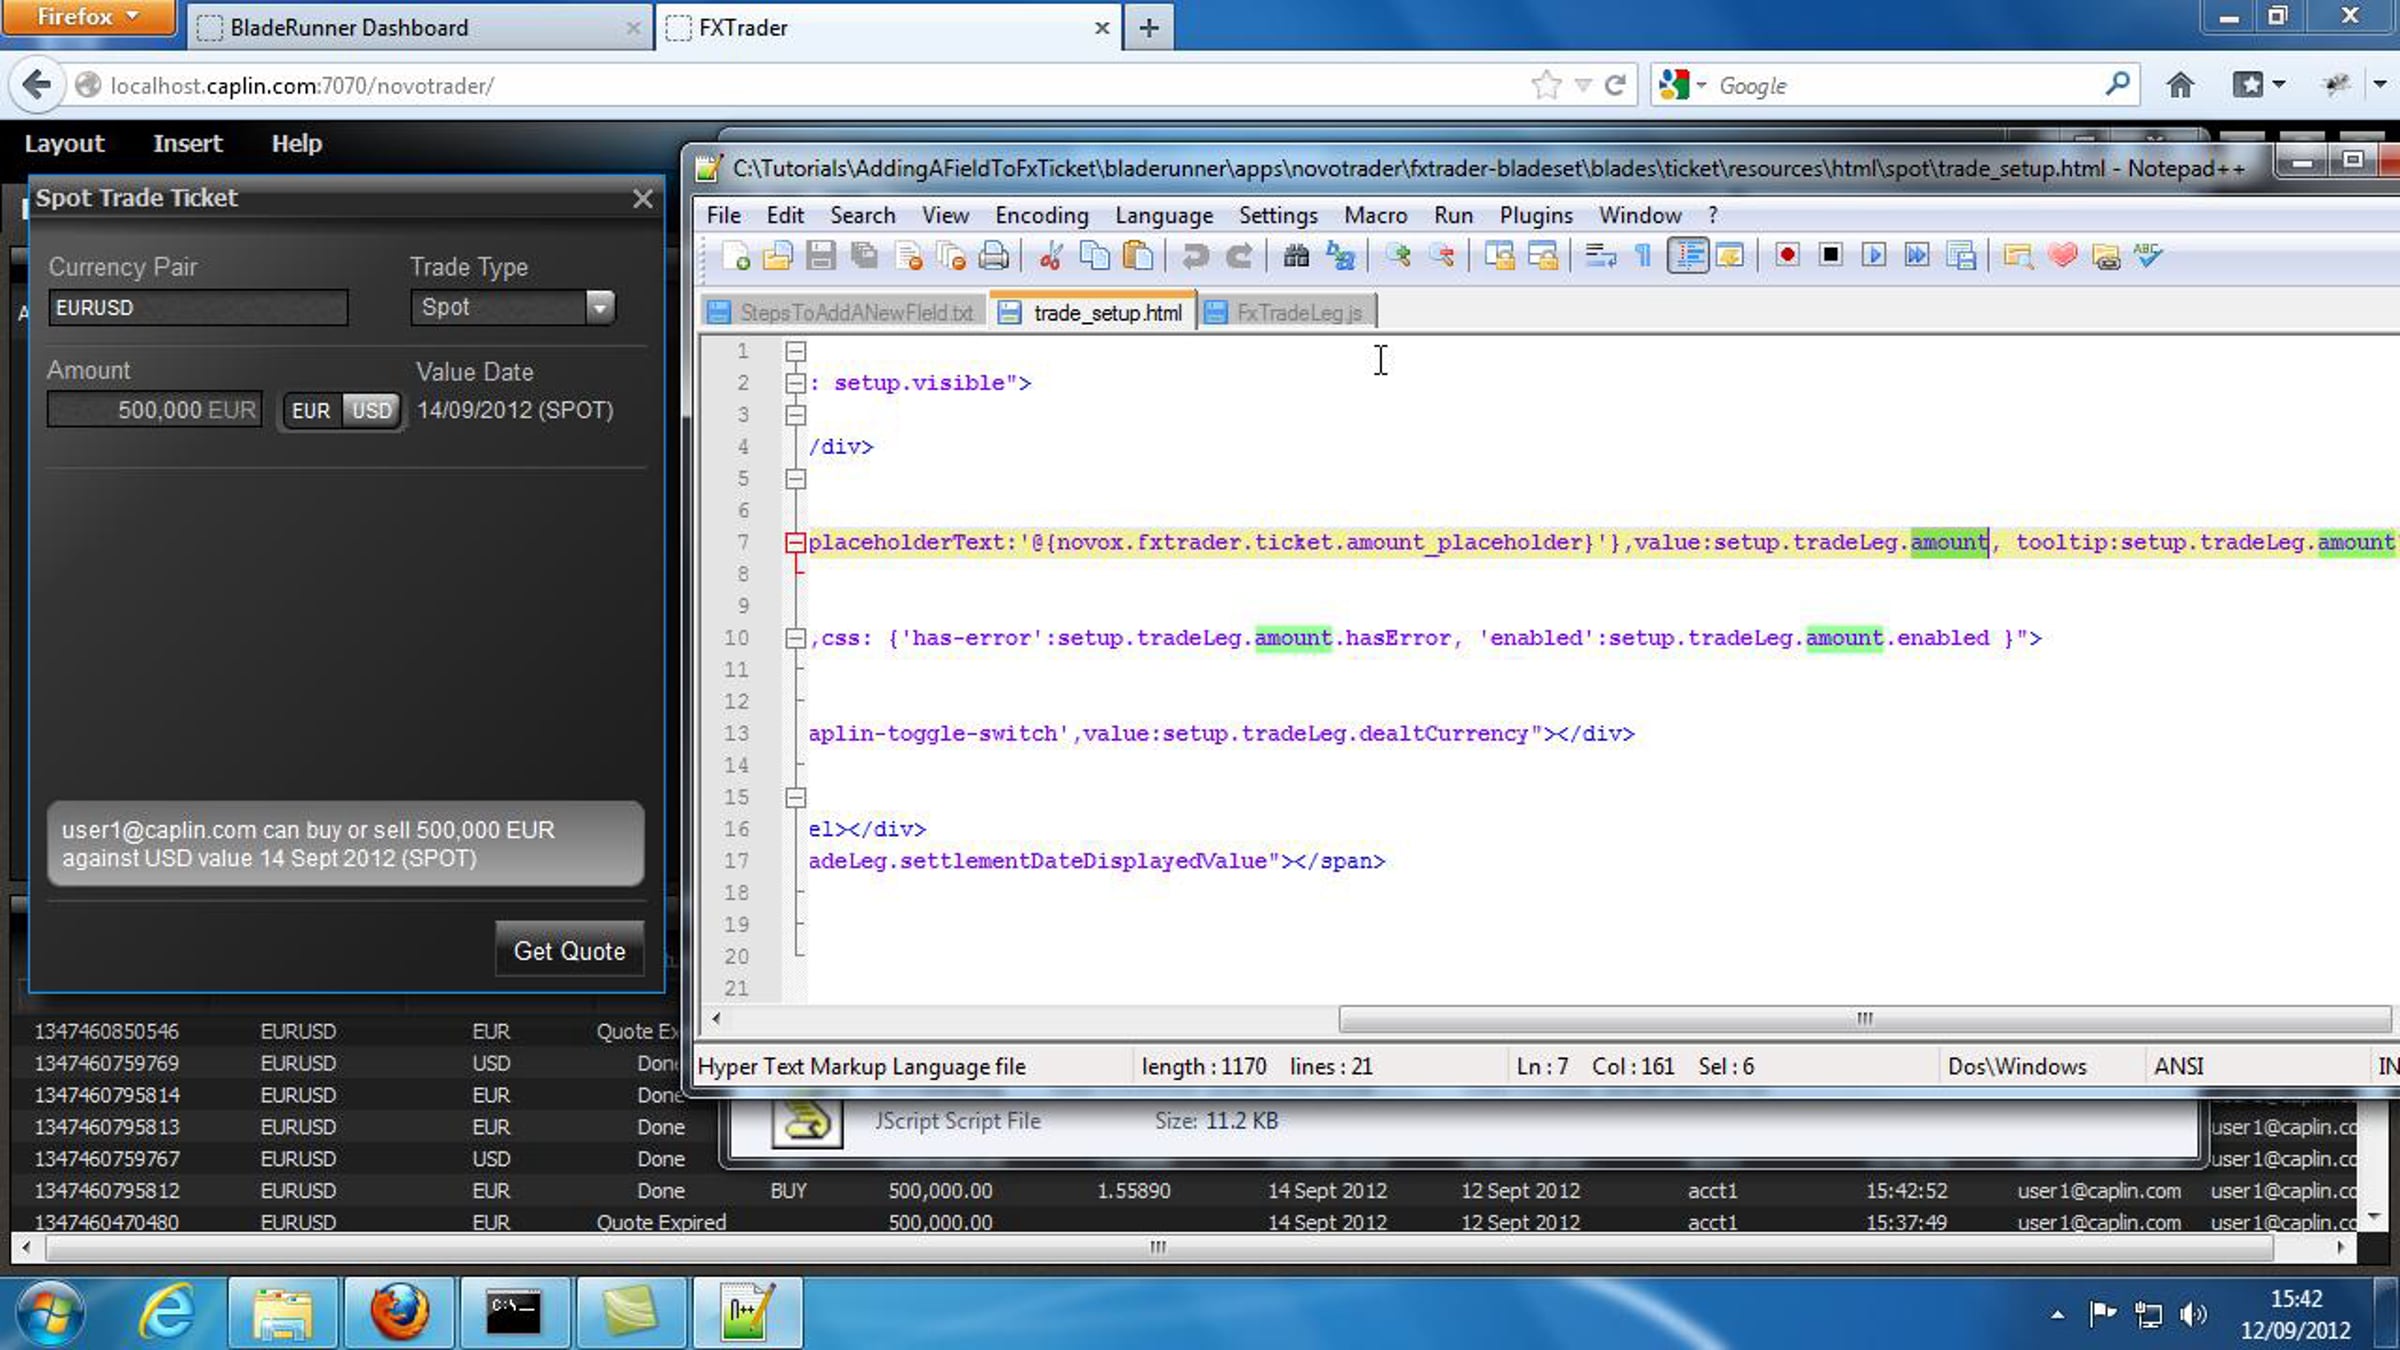This screenshot has width=2400, height=1350.
Task: Click the Show All Characters pilcrow icon
Action: point(1643,256)
